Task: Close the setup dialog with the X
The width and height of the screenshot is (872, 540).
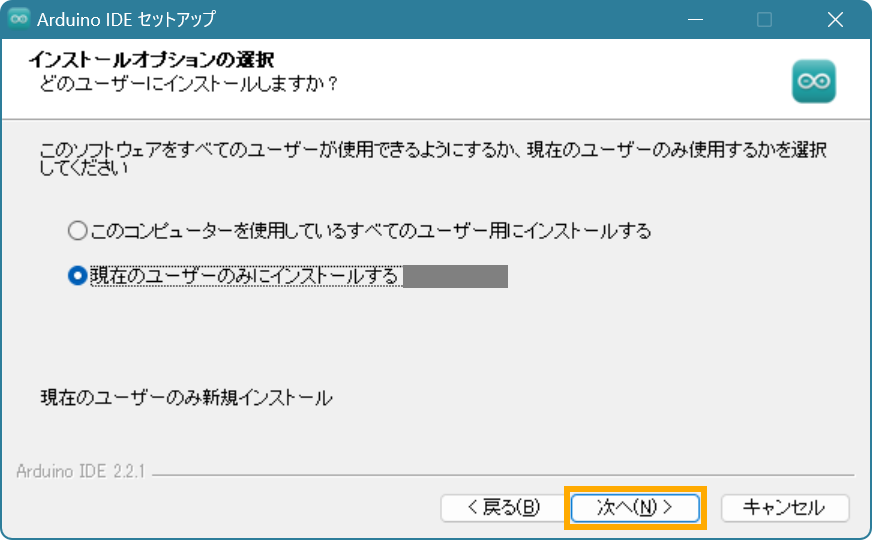Action: point(835,19)
